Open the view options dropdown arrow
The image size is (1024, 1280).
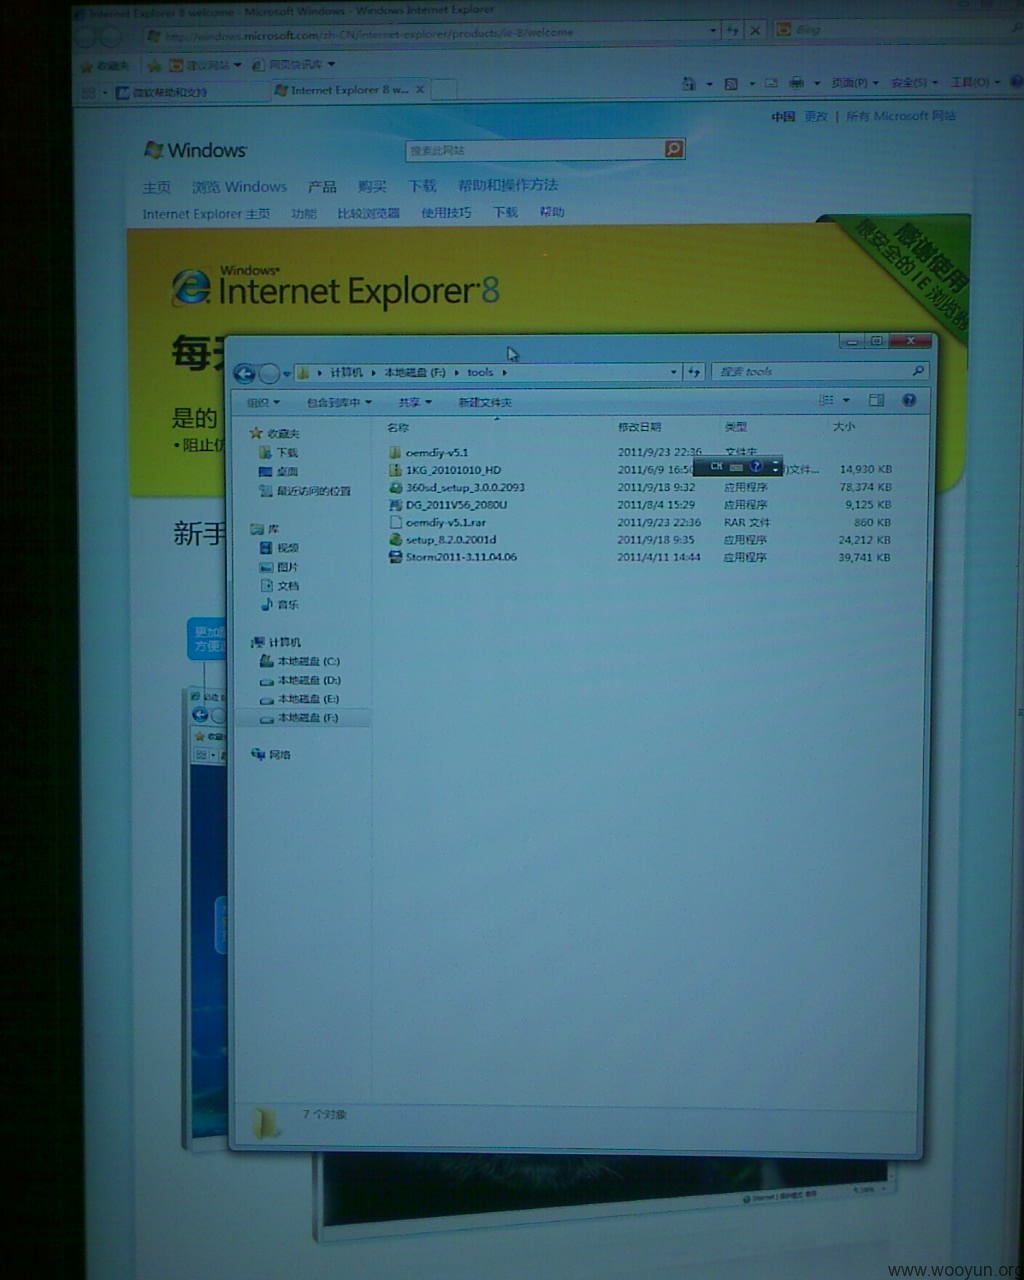coord(846,400)
